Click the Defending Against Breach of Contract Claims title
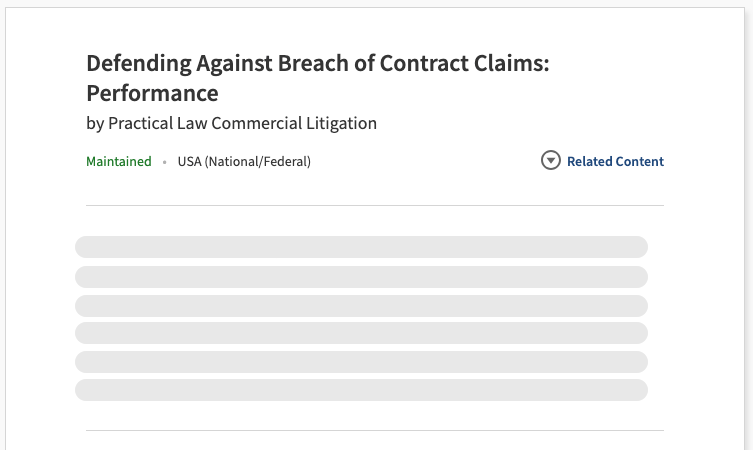The height and width of the screenshot is (450, 753). click(x=318, y=64)
